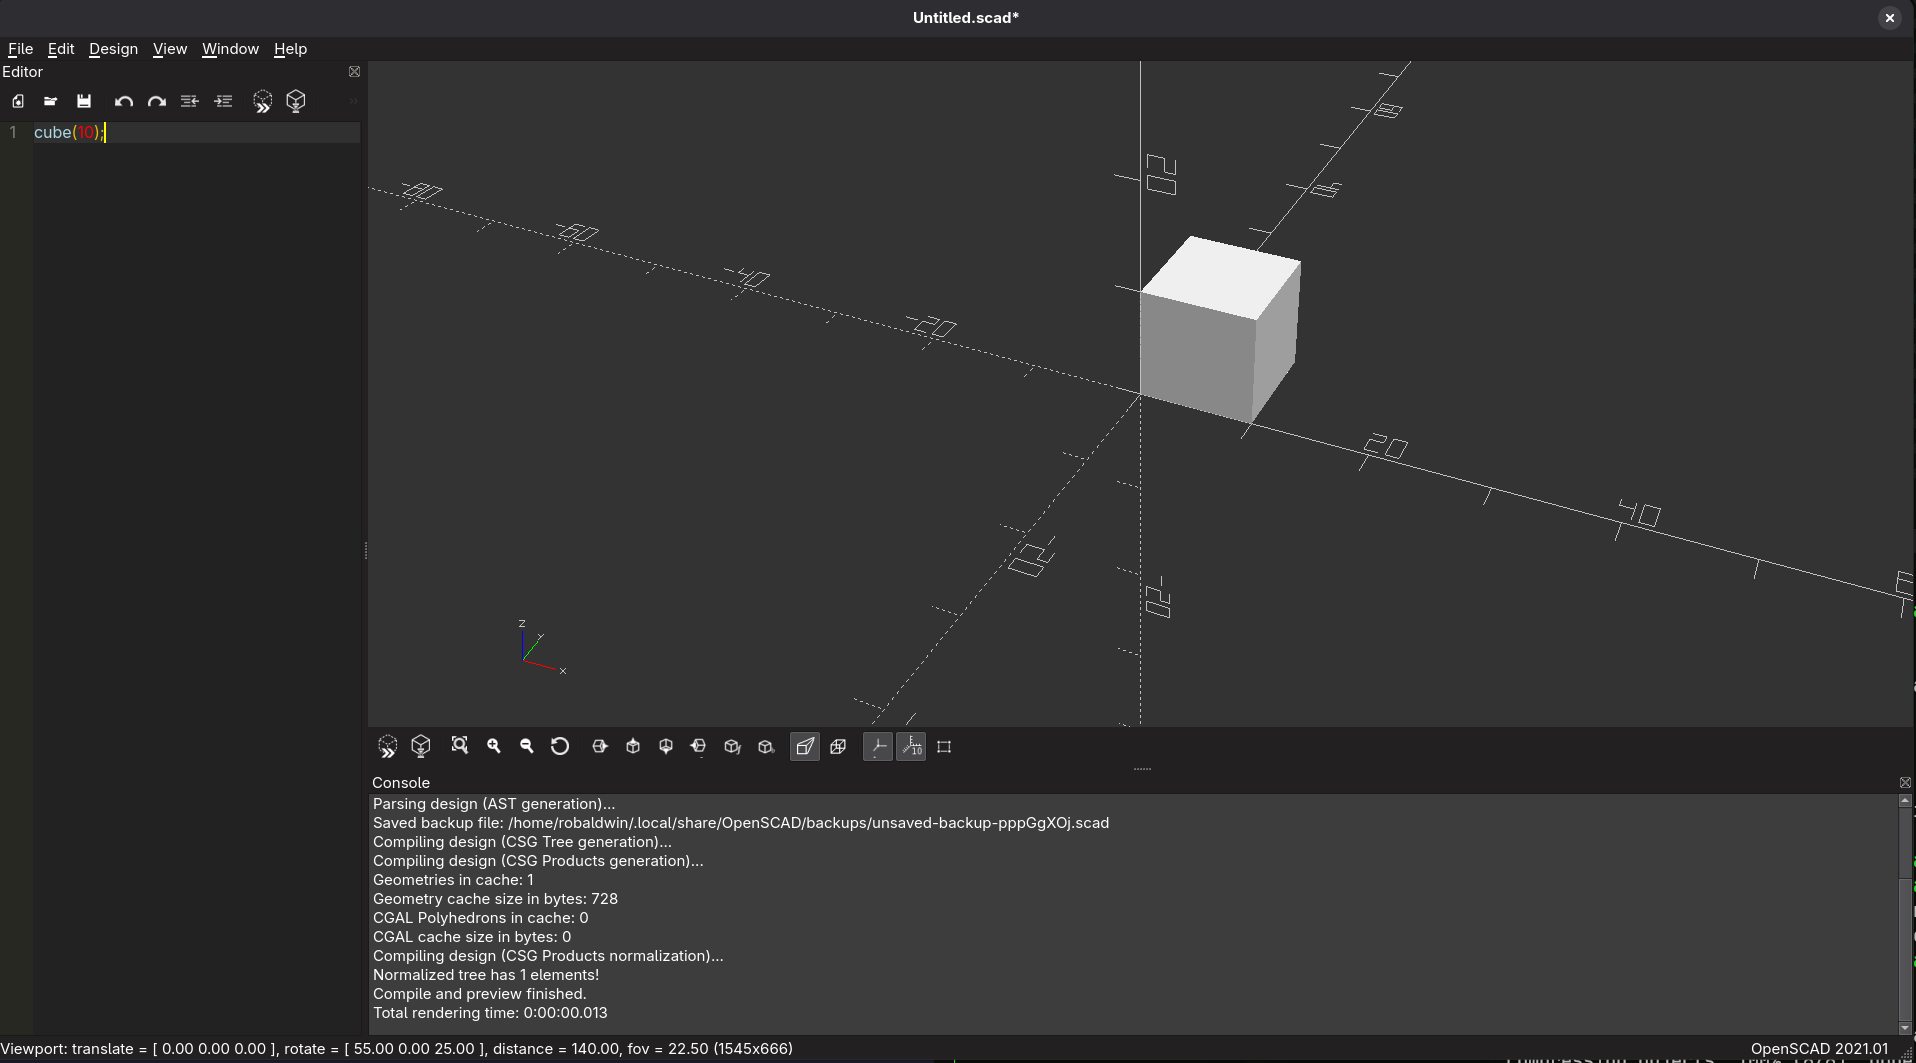1916x1063 pixels.
Task: Click console scrollbar up arrow
Action: click(x=1905, y=801)
